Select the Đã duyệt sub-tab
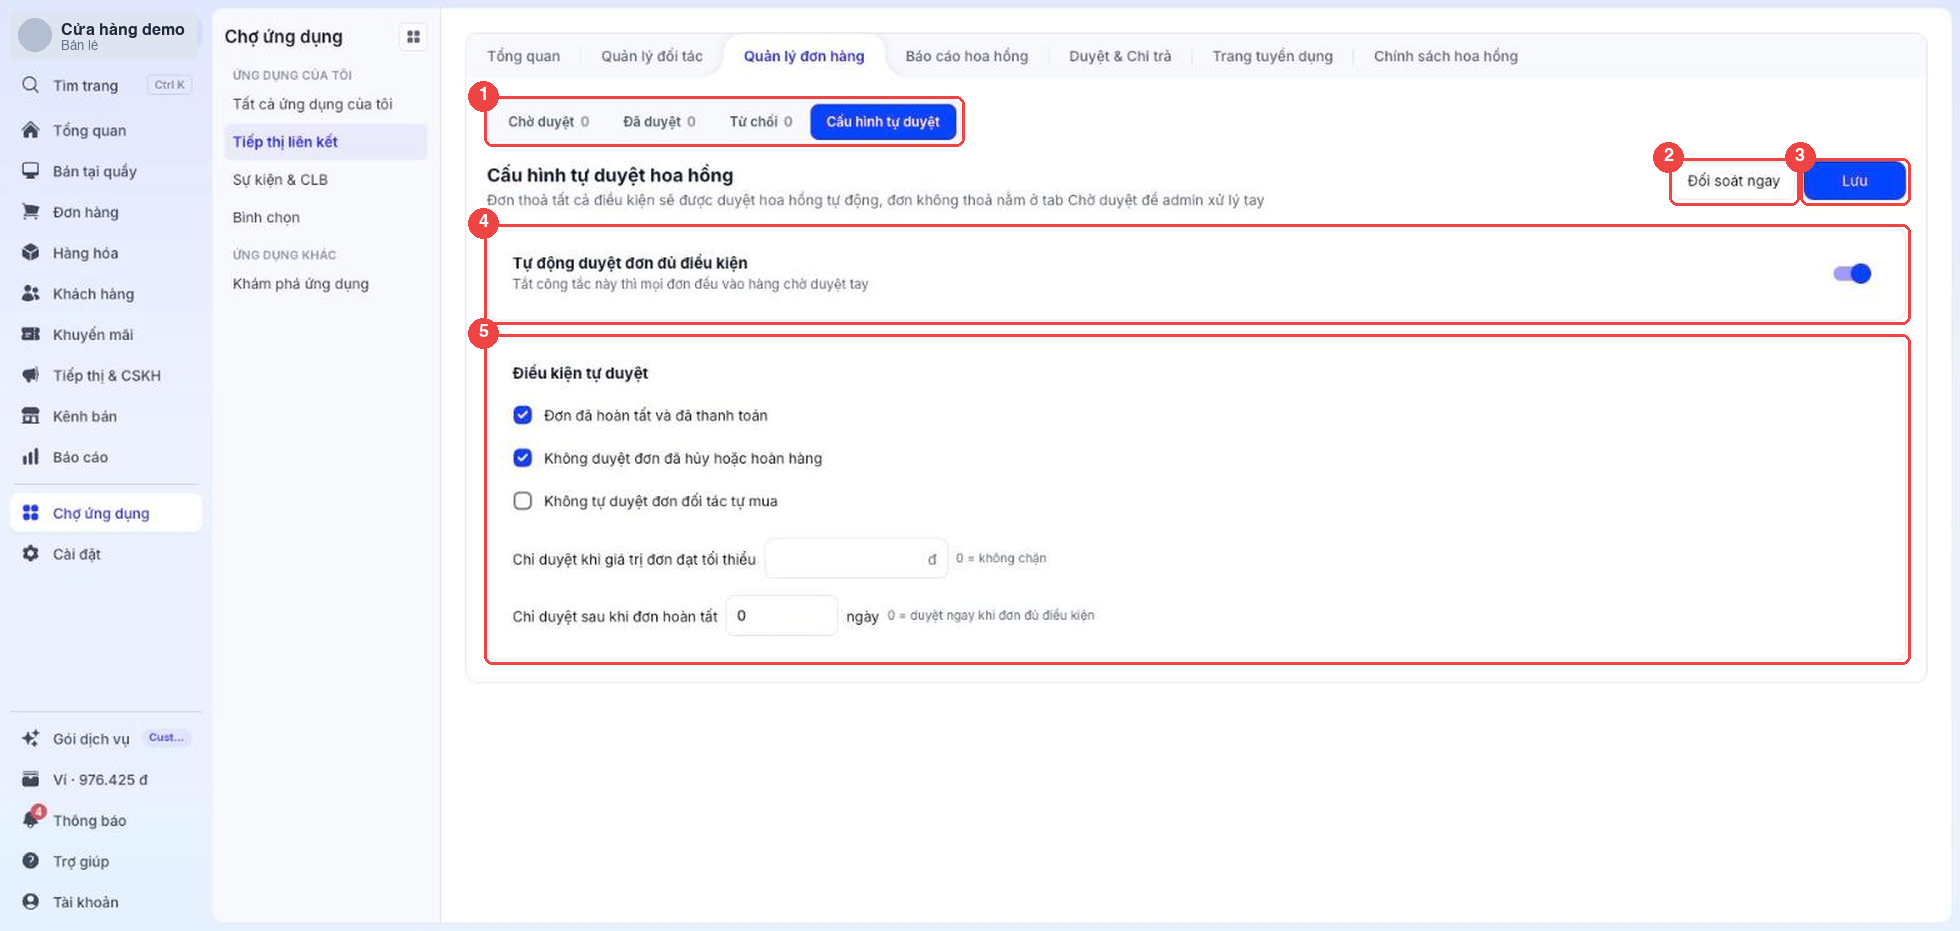1960x931 pixels. (x=659, y=122)
